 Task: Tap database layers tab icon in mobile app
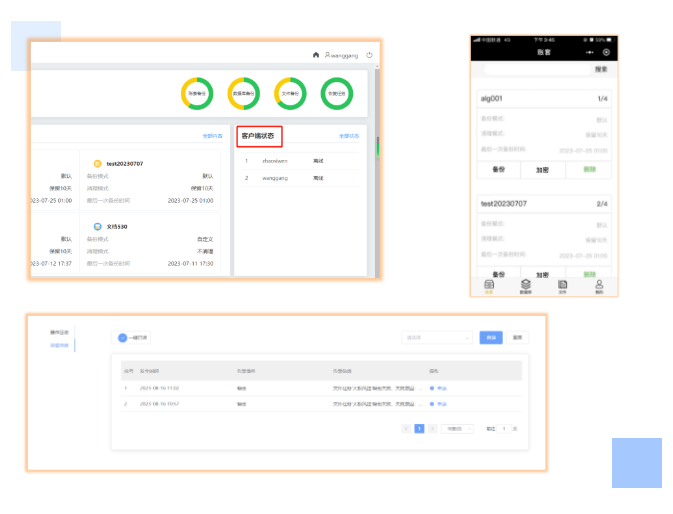click(526, 286)
